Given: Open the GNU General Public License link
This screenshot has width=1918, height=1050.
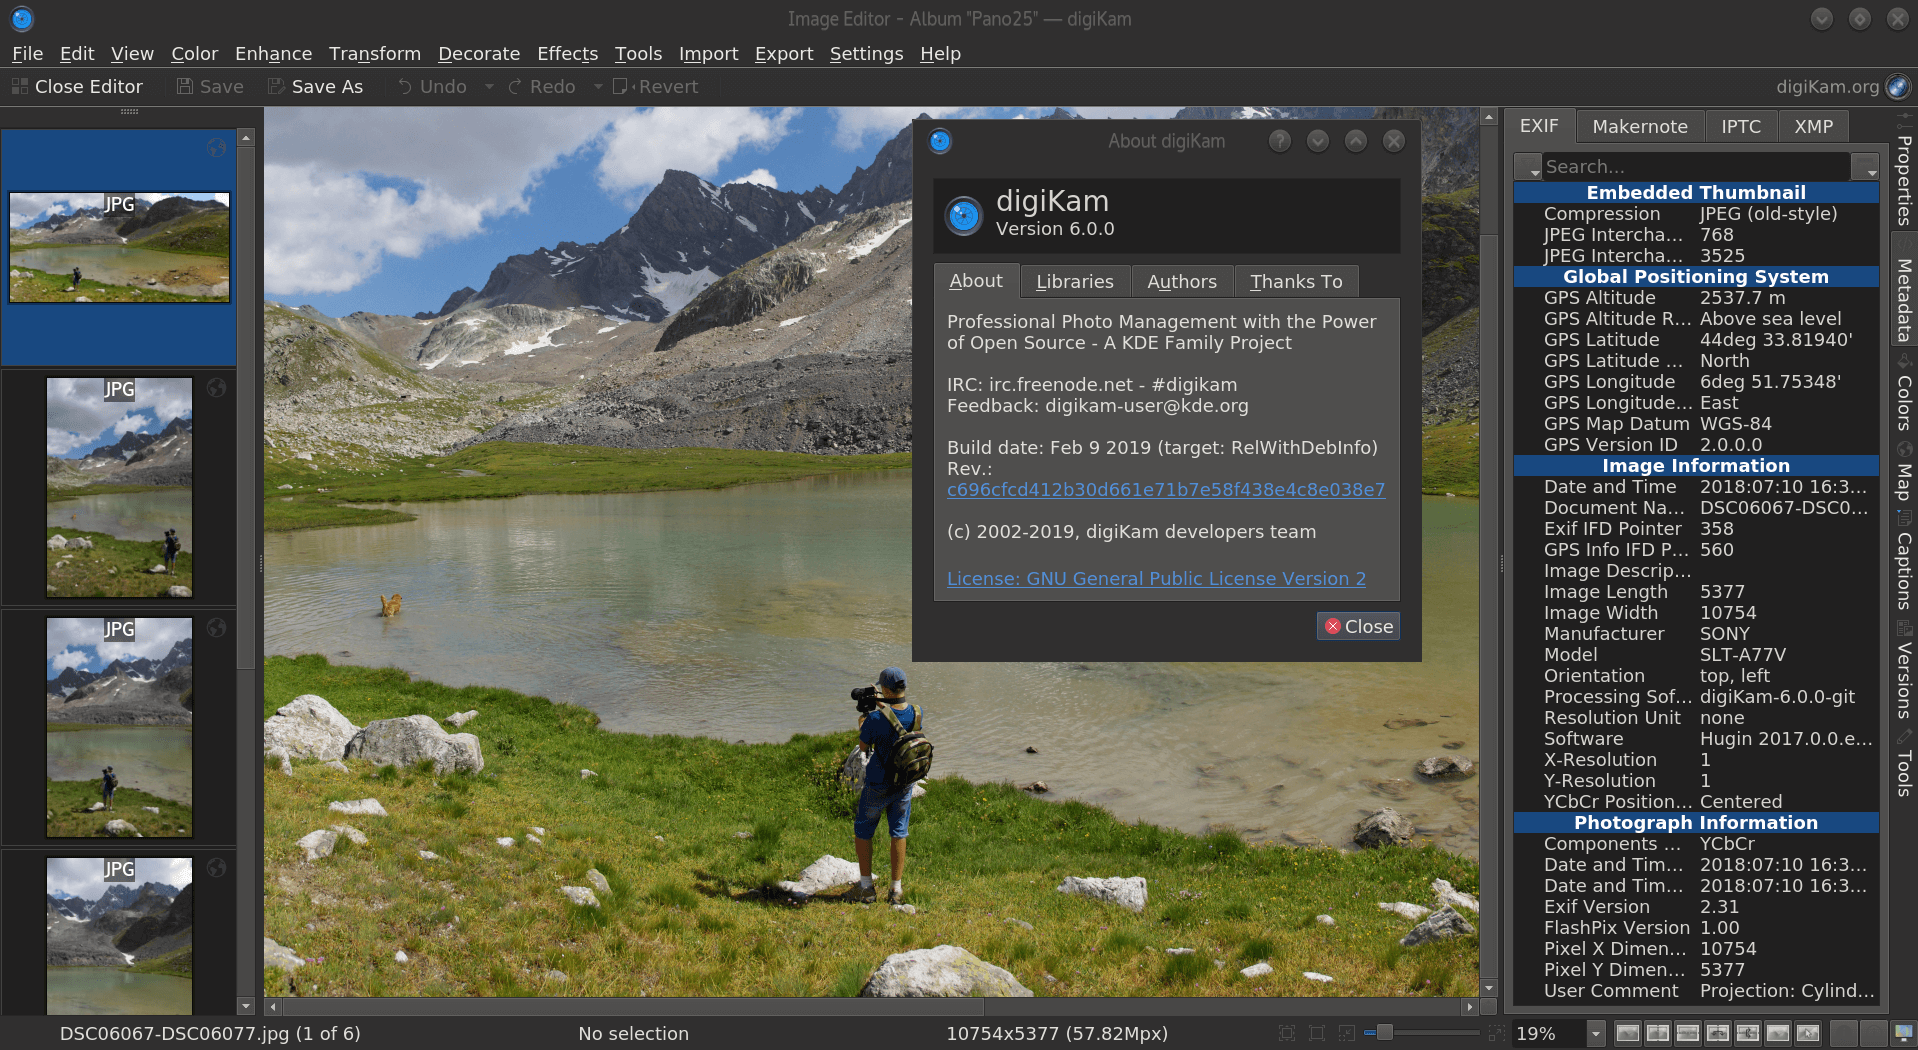Looking at the screenshot, I should point(1156,579).
